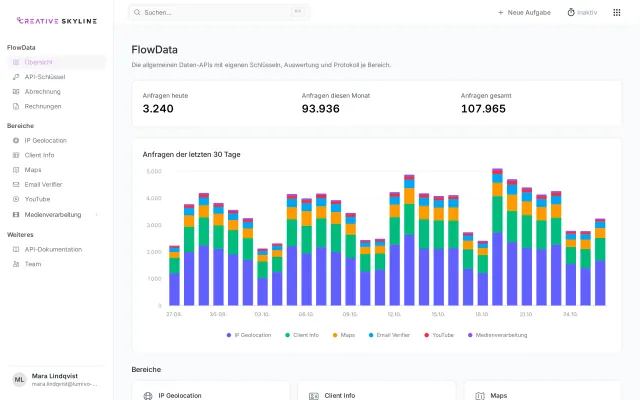The width and height of the screenshot is (640, 400).
Task: Toggle Maps series in chart legend
Action: [x=344, y=335]
